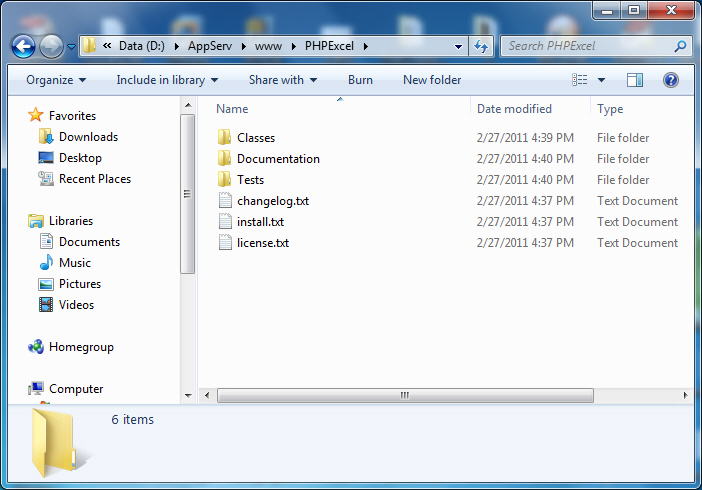Click the Libraries icon in sidebar
Image resolution: width=702 pixels, height=490 pixels.
coord(36,221)
